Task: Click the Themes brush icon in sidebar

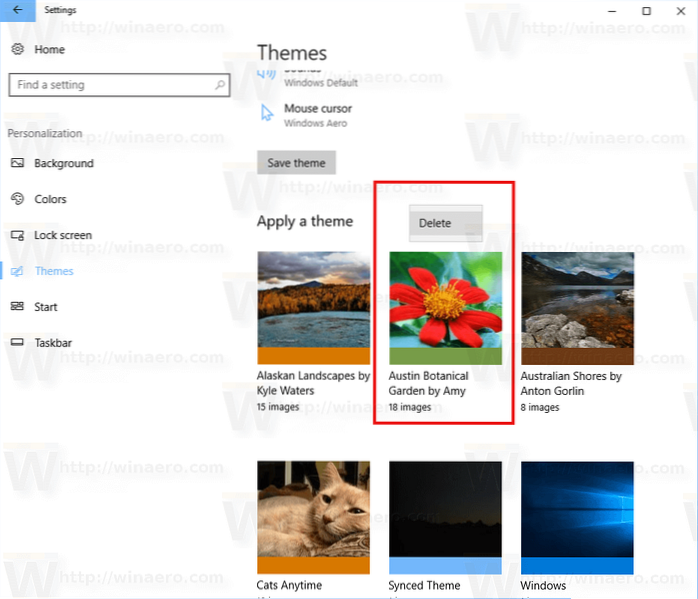Action: pos(17,271)
